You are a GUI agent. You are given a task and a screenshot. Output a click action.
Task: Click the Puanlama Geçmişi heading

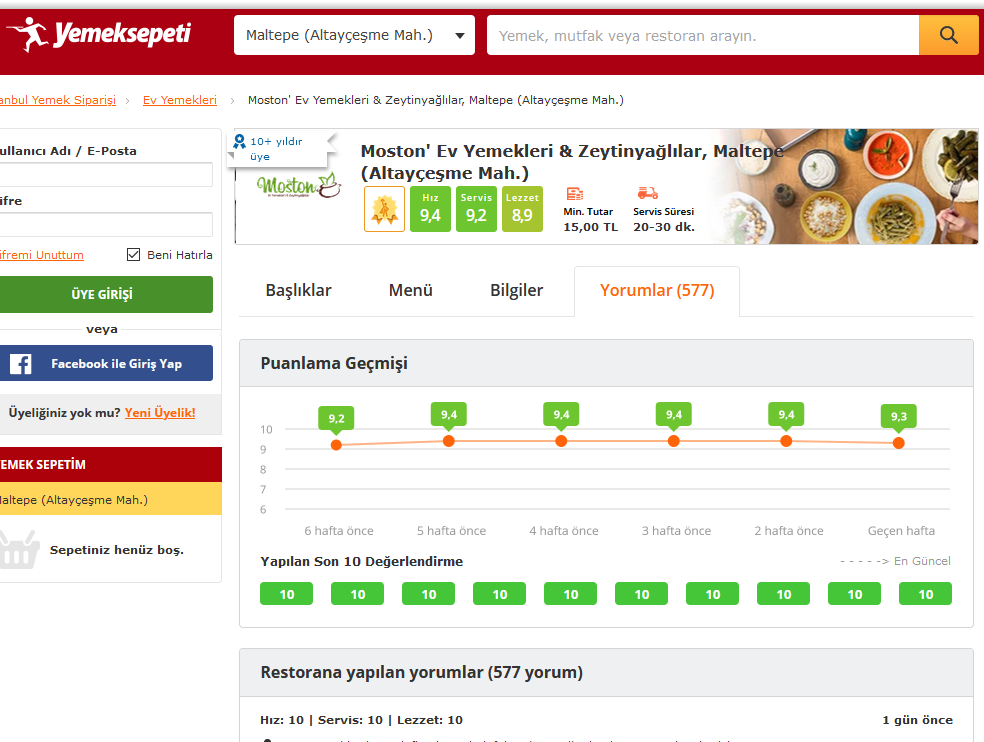(x=334, y=363)
